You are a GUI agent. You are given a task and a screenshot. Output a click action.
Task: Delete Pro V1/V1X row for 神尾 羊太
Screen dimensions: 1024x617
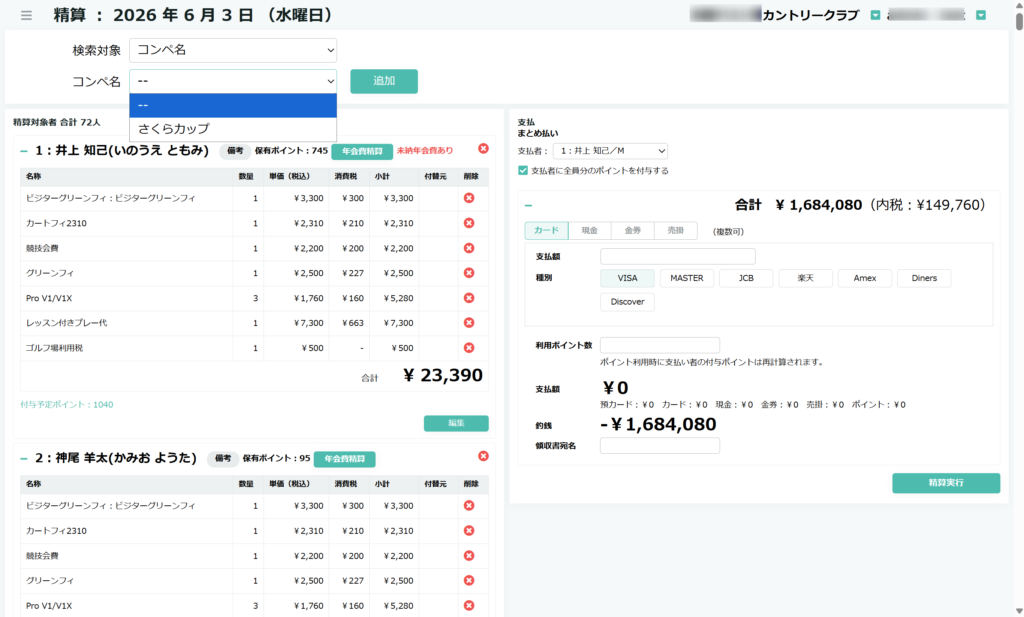(469, 605)
